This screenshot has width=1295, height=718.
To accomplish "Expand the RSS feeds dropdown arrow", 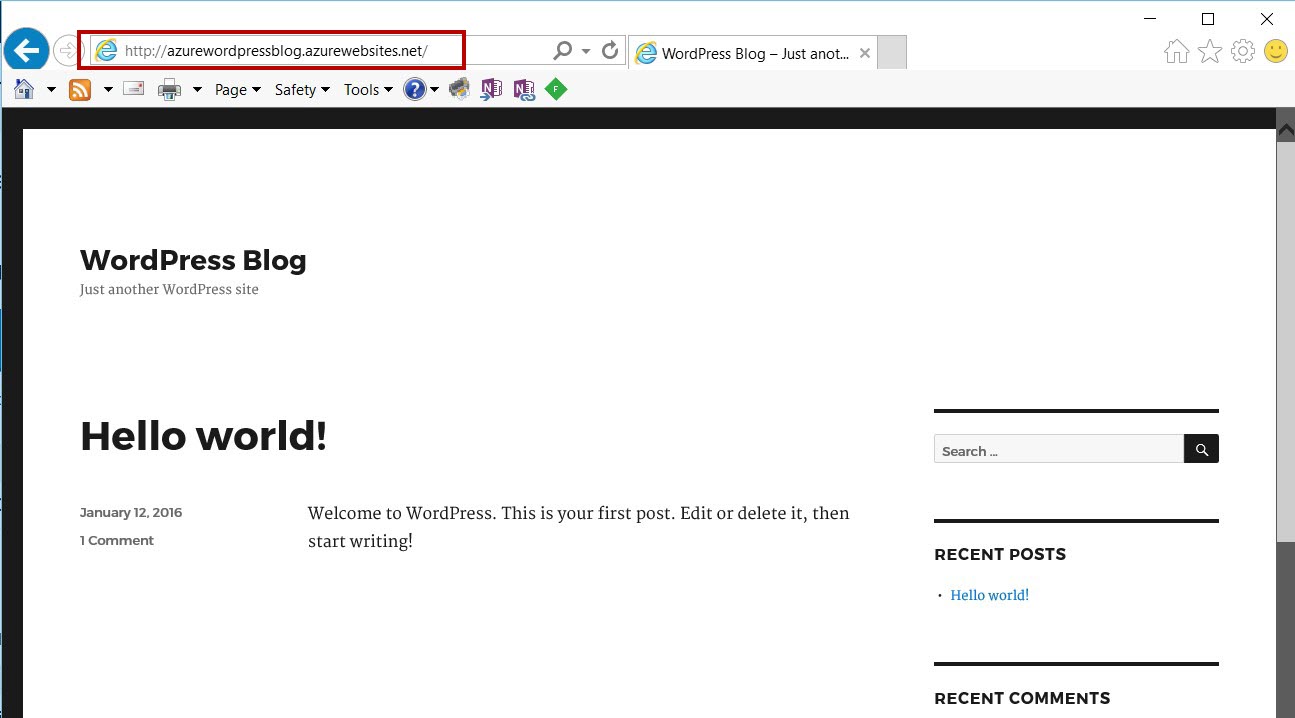I will click(x=108, y=90).
